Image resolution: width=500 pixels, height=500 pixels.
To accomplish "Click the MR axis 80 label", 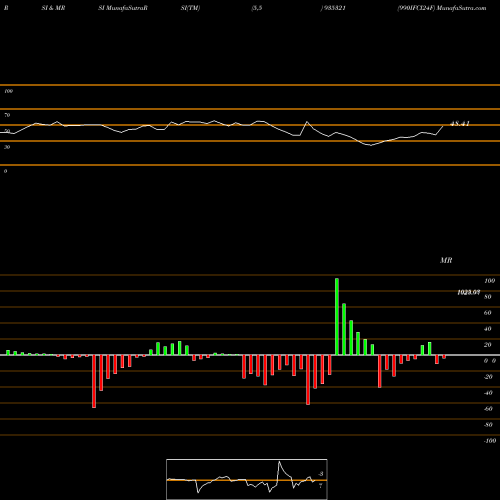I will pyautogui.click(x=488, y=297).
